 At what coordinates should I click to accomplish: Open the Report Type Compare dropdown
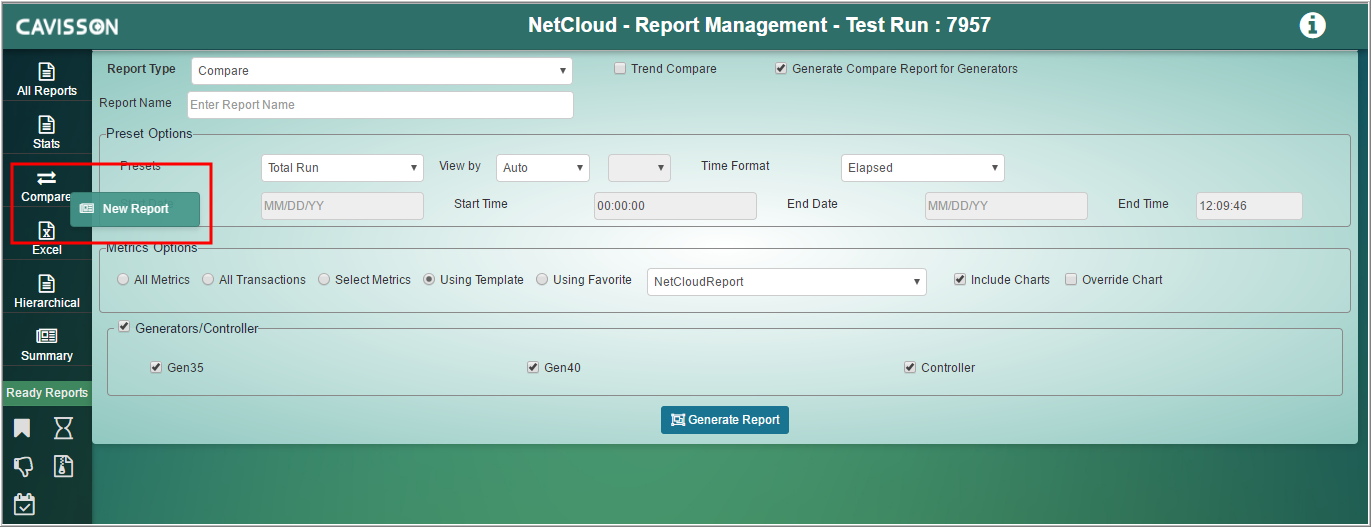pos(382,71)
